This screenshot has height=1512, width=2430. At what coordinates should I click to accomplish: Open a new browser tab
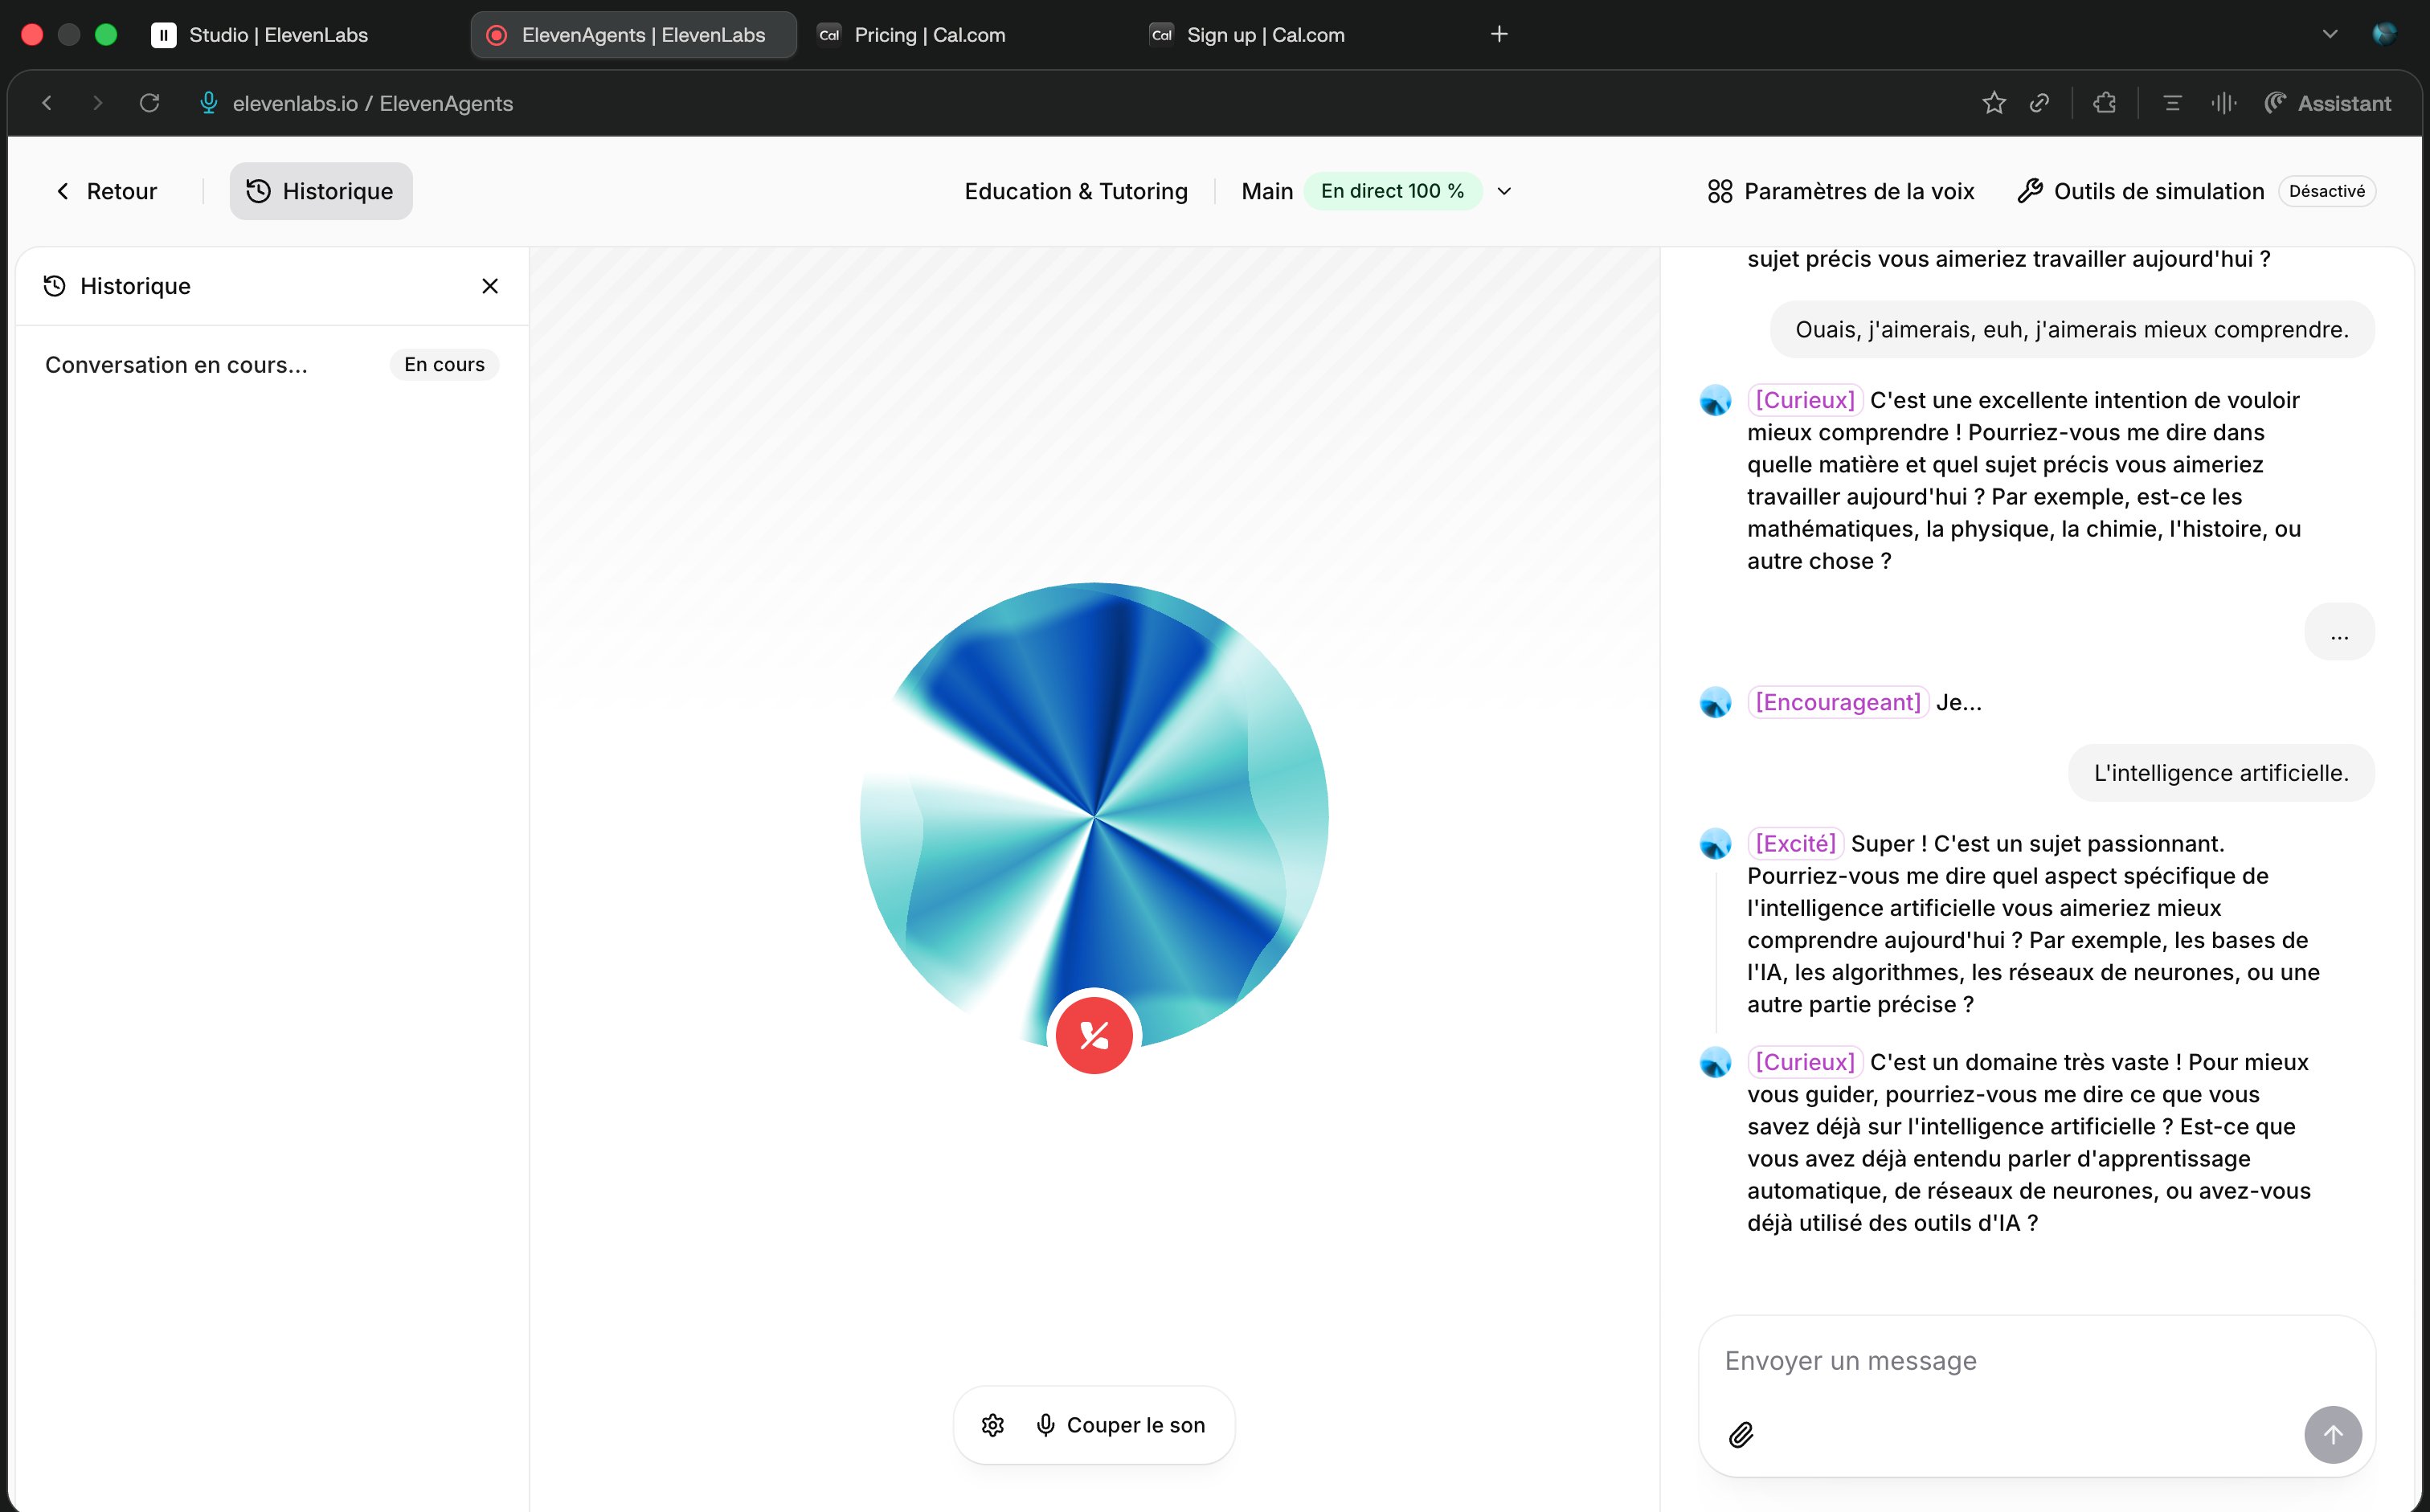[1499, 35]
